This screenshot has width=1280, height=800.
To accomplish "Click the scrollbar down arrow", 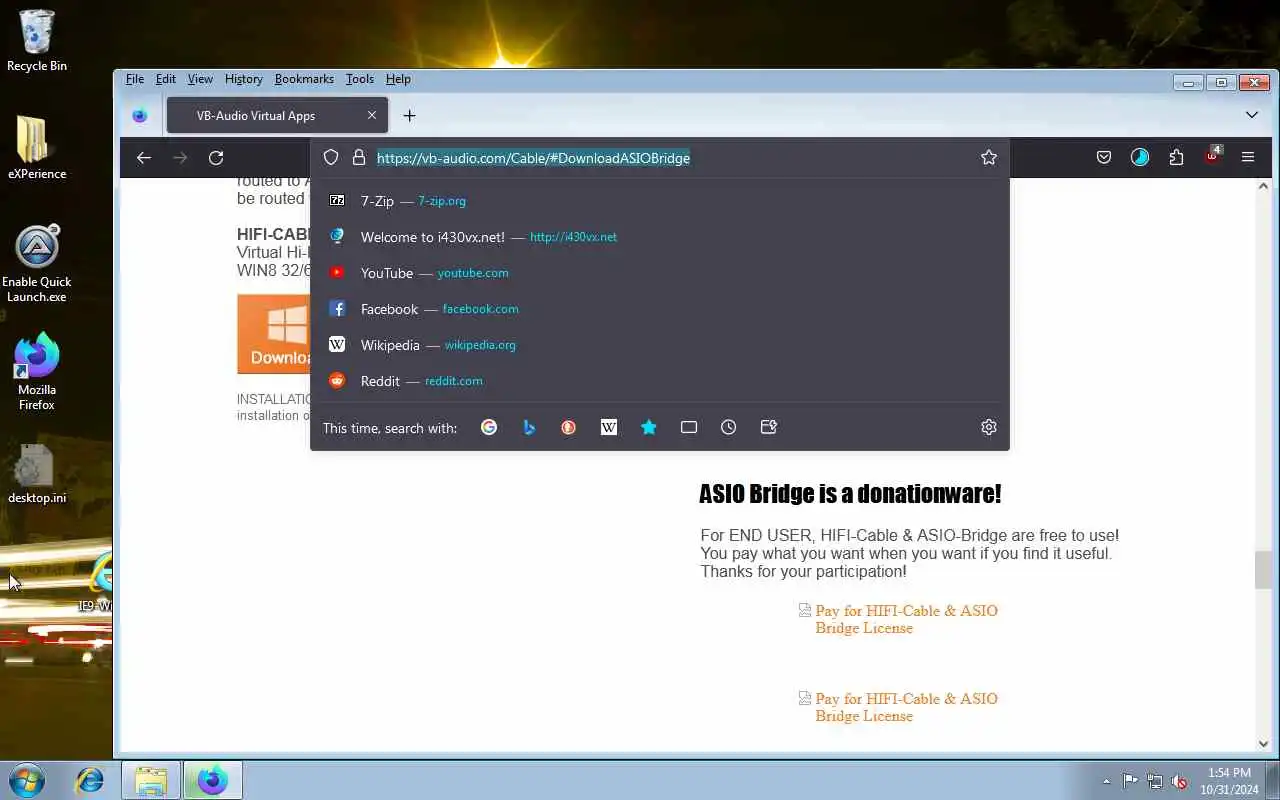I will (1263, 744).
